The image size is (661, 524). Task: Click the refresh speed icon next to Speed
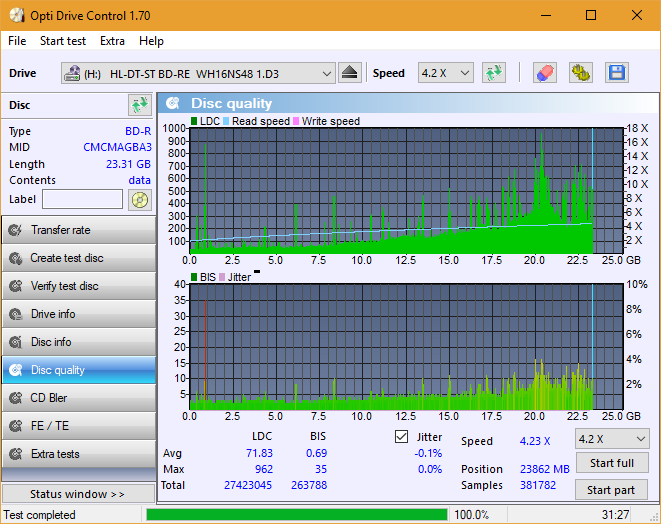494,73
